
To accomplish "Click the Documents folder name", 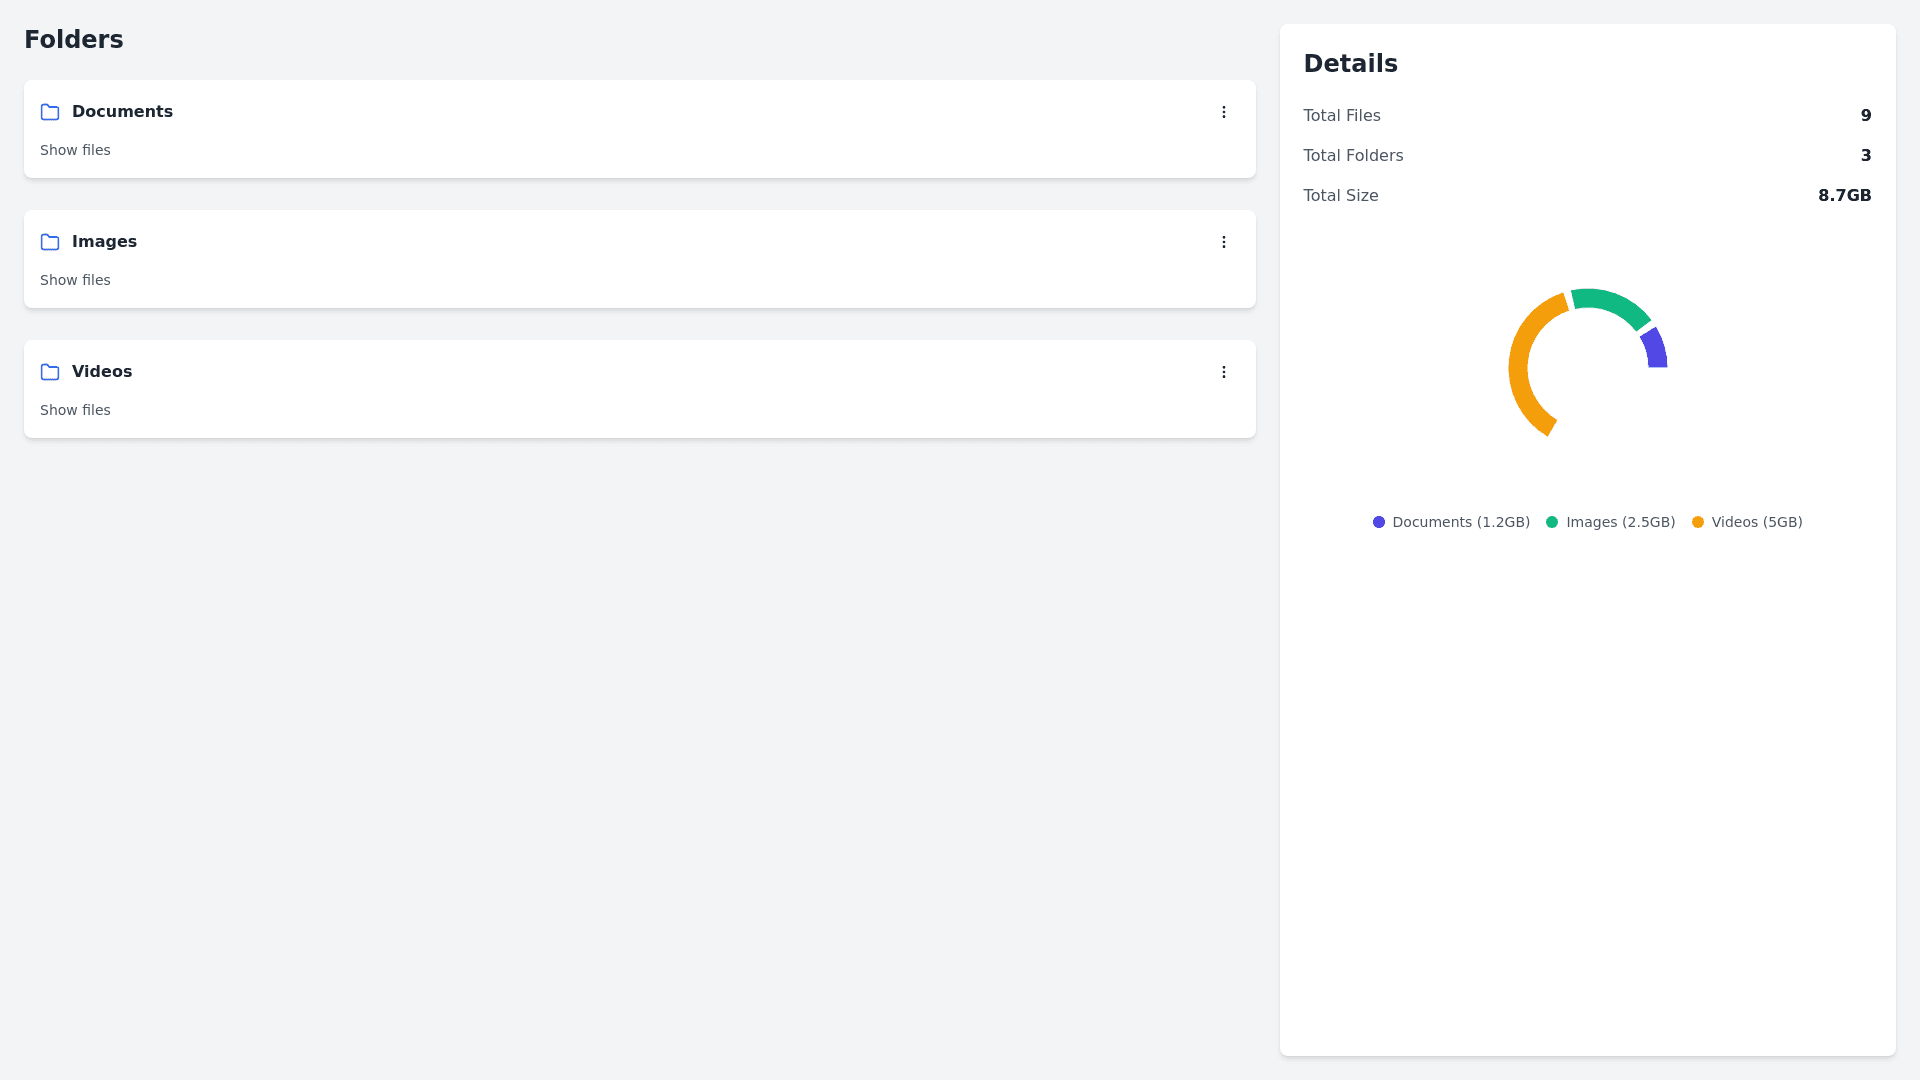I will point(122,112).
